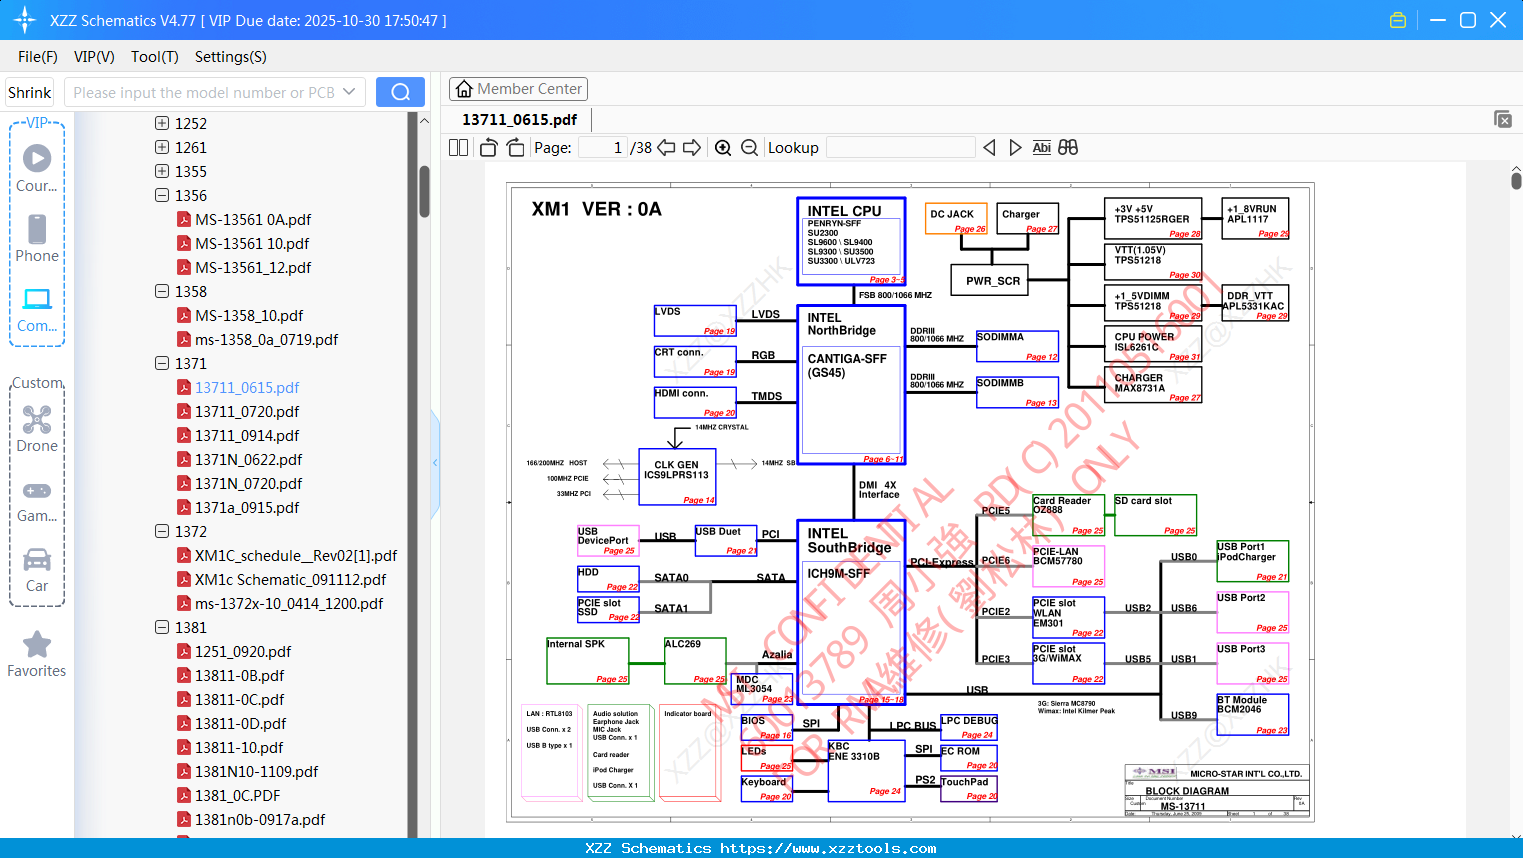Image resolution: width=1523 pixels, height=858 pixels.
Task: Open 1371N_0622.pdf file
Action: pos(248,459)
